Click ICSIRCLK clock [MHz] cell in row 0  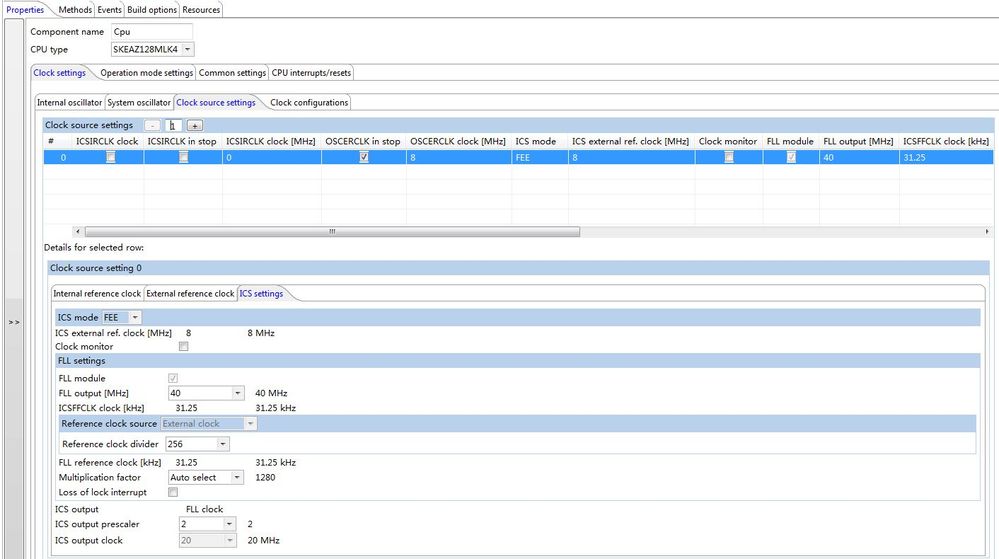coord(271,157)
